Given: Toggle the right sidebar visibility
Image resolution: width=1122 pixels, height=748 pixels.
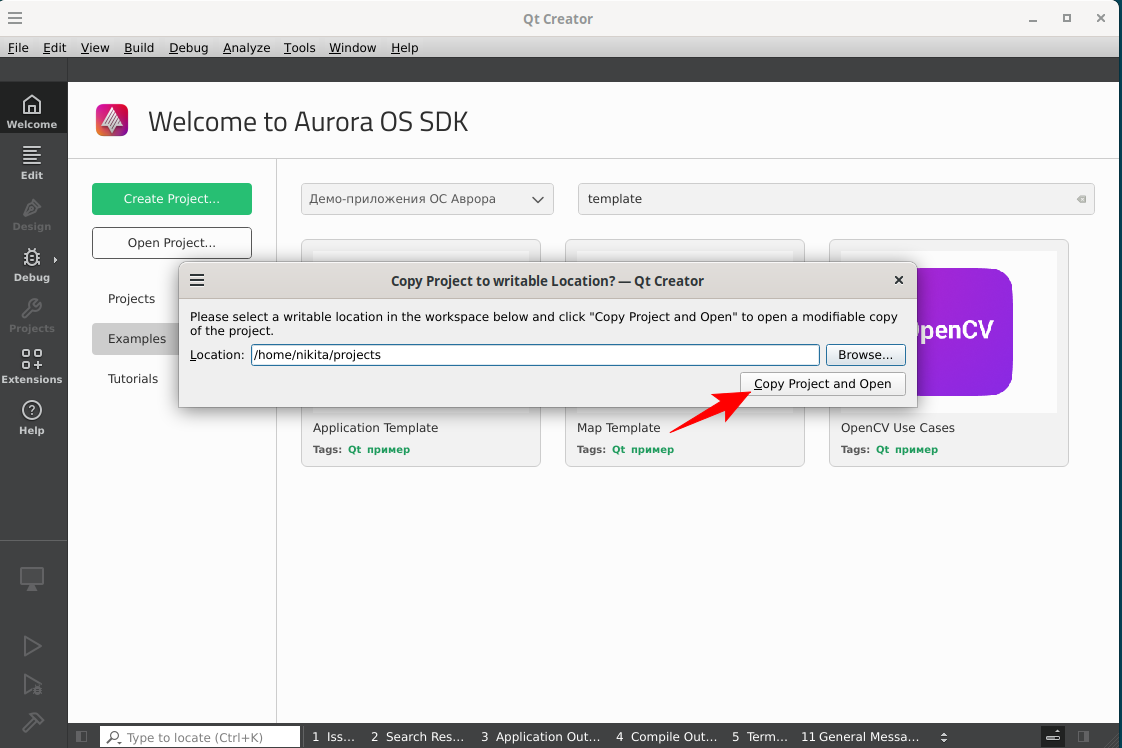Looking at the screenshot, I should (x=1083, y=737).
